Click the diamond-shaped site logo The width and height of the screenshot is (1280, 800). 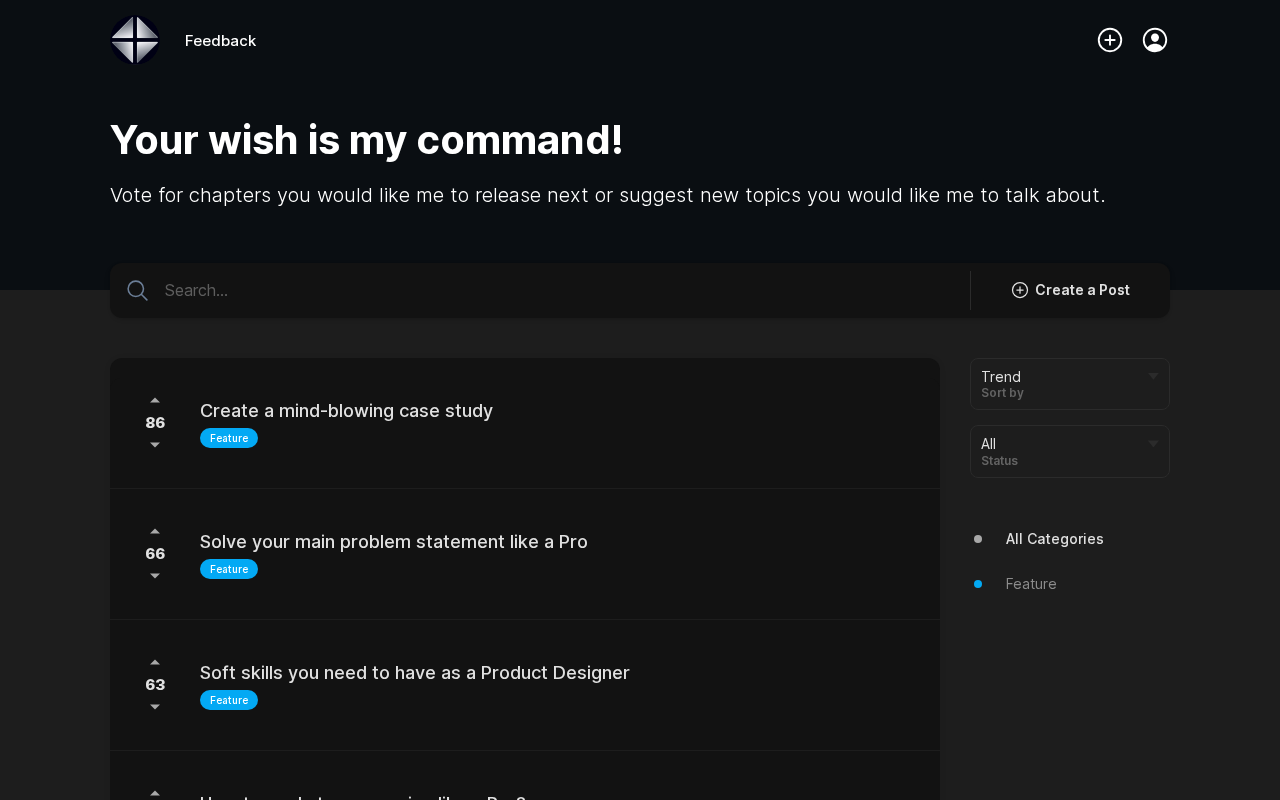tap(135, 40)
